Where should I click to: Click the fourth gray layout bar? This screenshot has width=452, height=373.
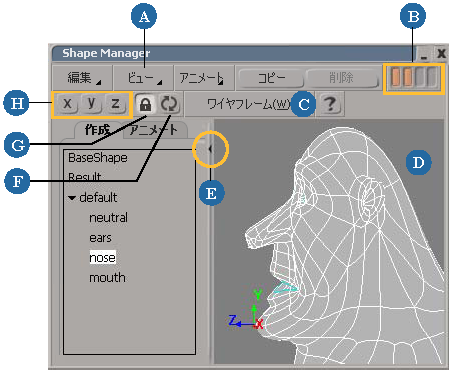pyautogui.click(x=431, y=77)
